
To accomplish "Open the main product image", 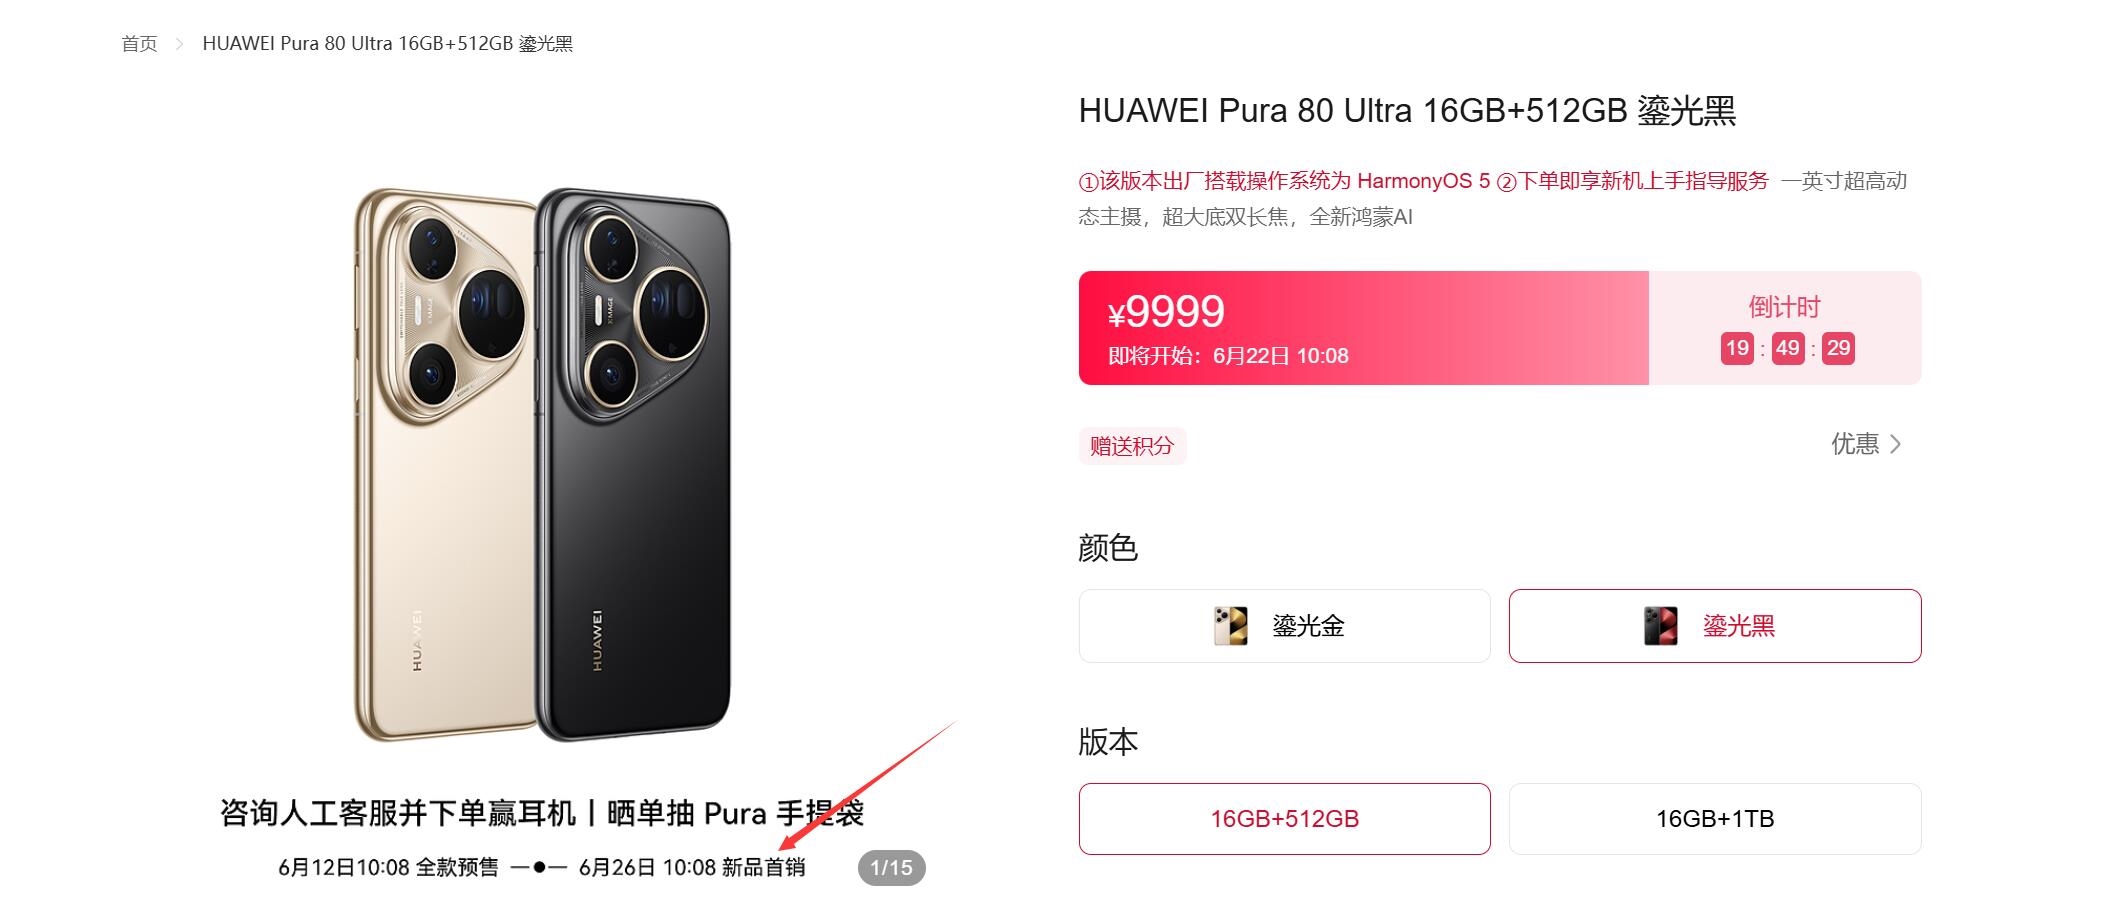I will (542, 465).
